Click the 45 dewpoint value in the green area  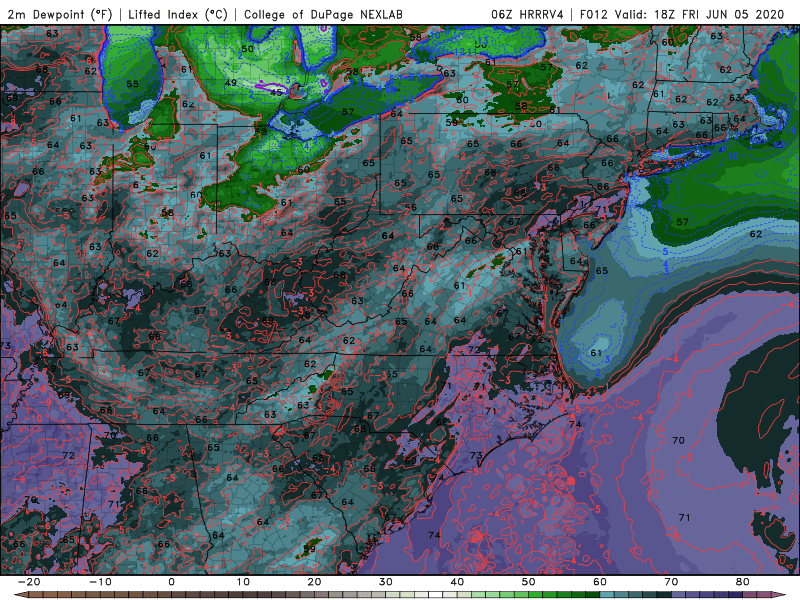click(276, 92)
